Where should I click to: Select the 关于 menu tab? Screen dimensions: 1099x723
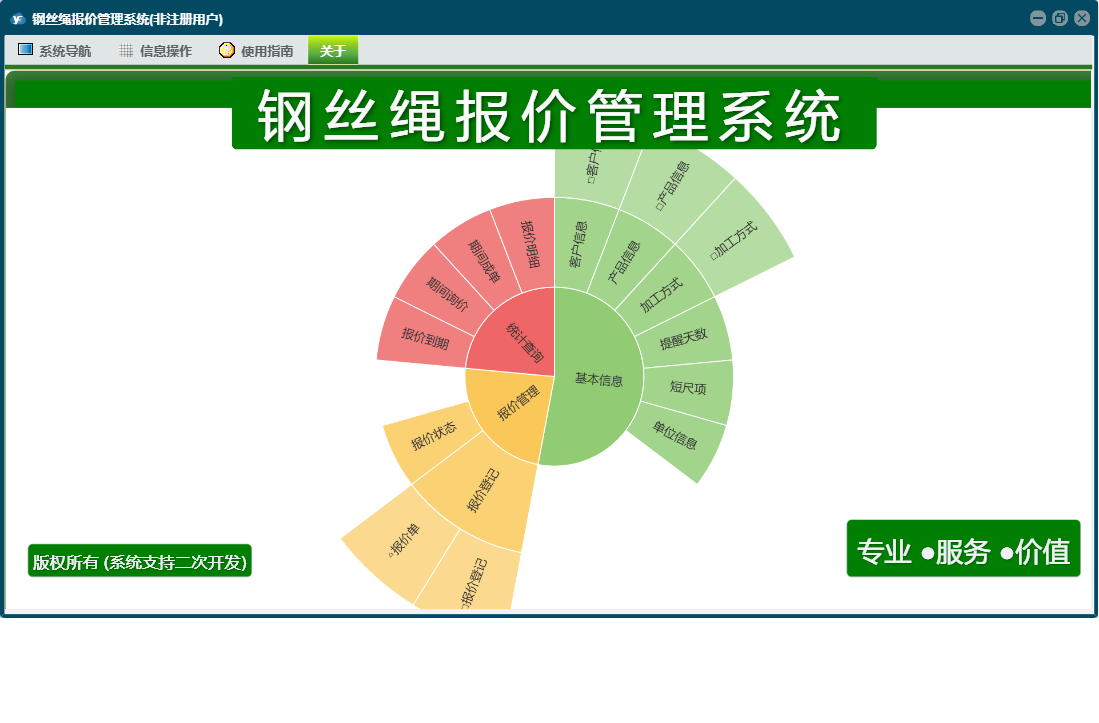point(333,50)
